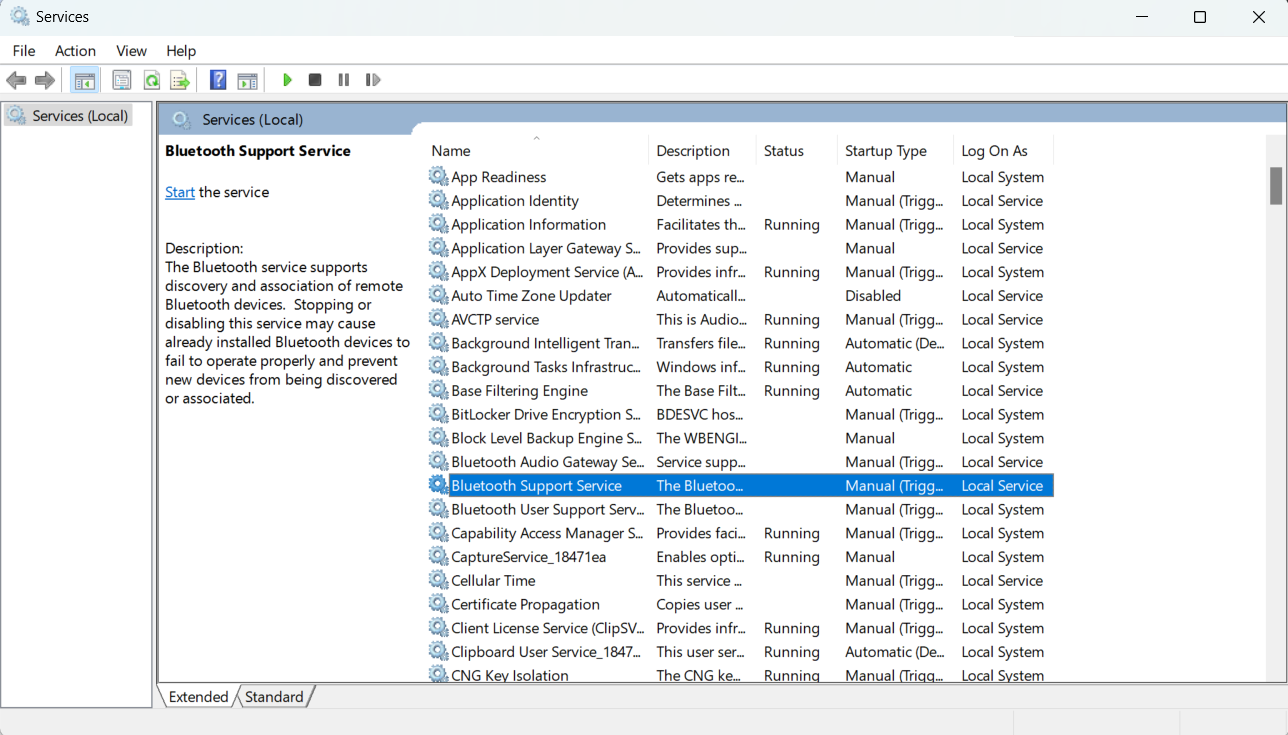Click the Stop Service square icon

[315, 80]
